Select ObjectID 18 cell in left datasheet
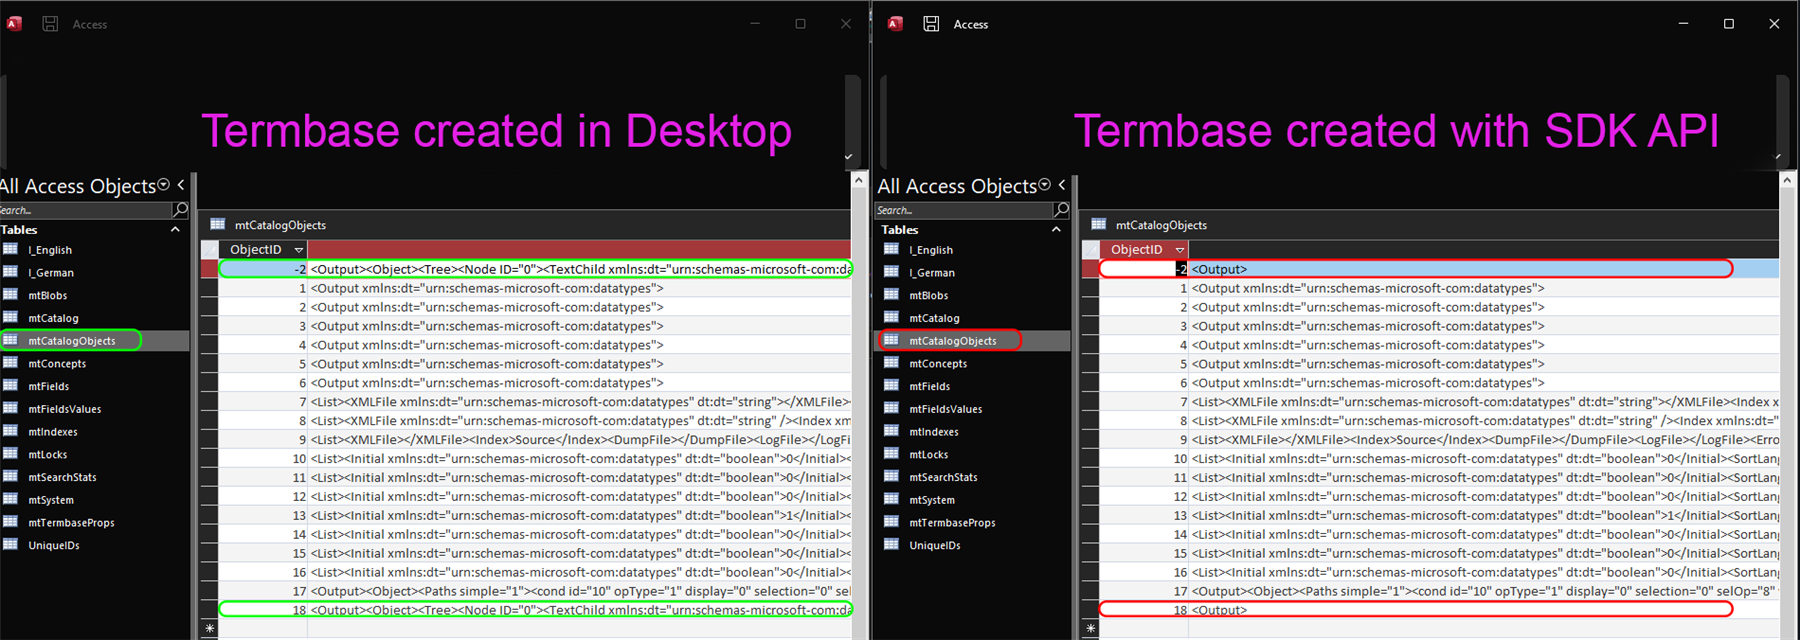 click(x=263, y=610)
